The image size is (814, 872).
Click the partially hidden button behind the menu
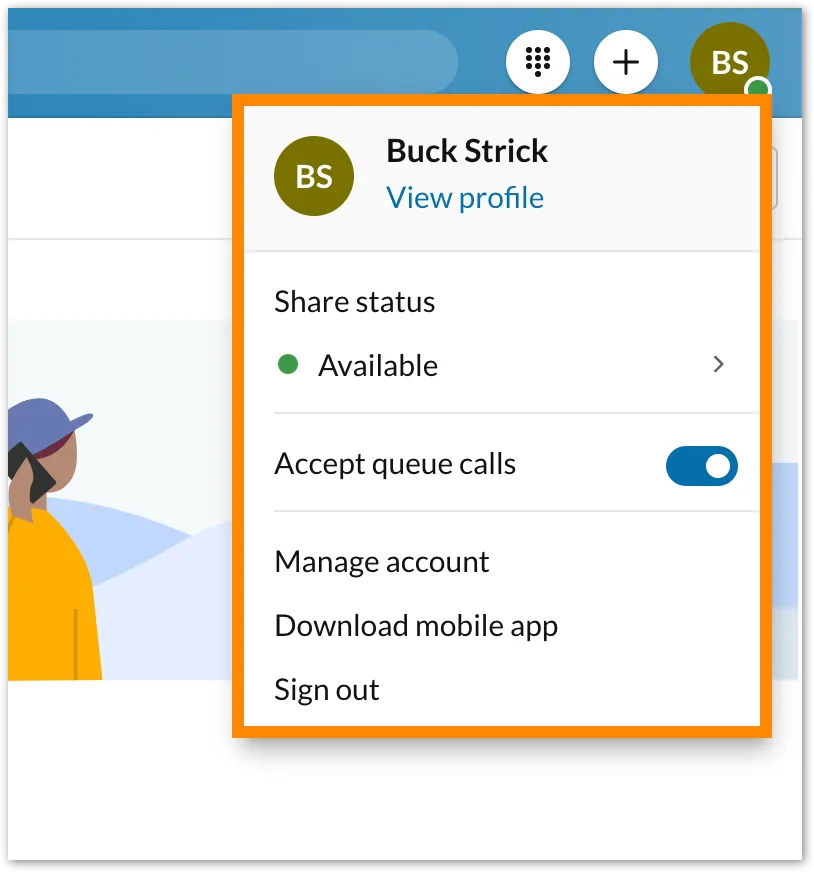pyautogui.click(x=770, y=180)
